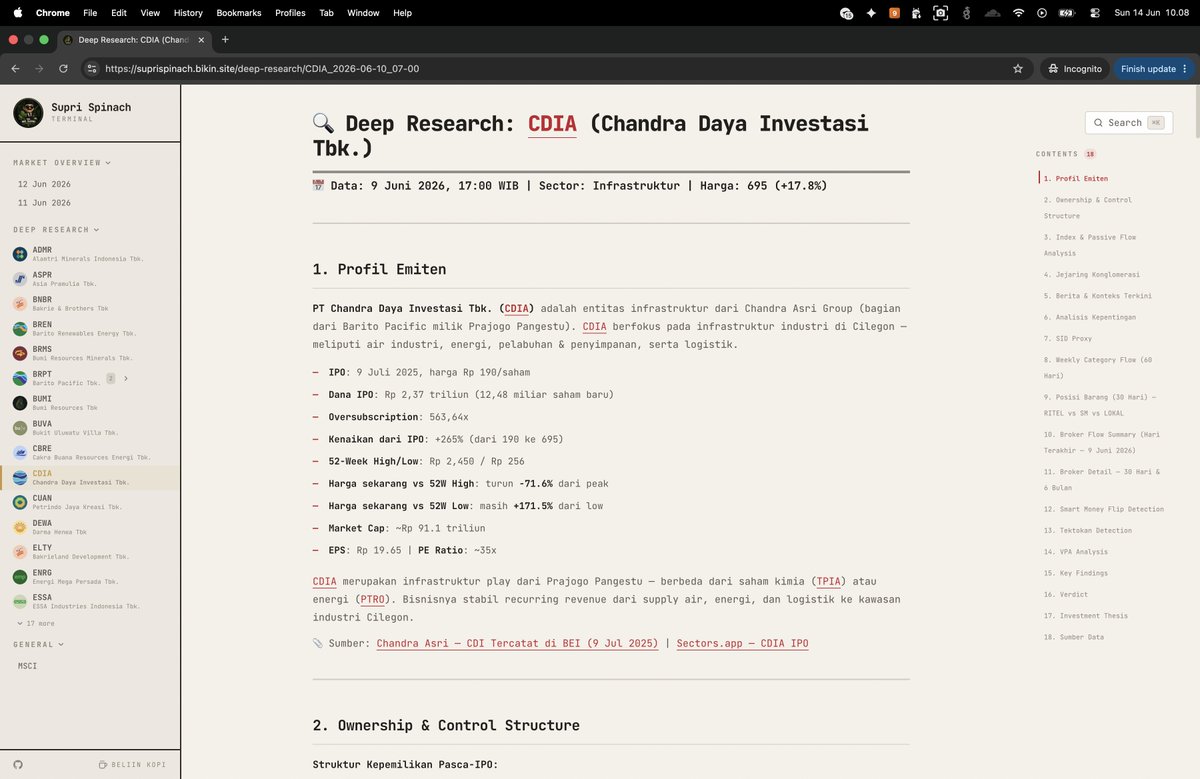Go back to previous page
The image size is (1200, 779).
click(x=15, y=69)
